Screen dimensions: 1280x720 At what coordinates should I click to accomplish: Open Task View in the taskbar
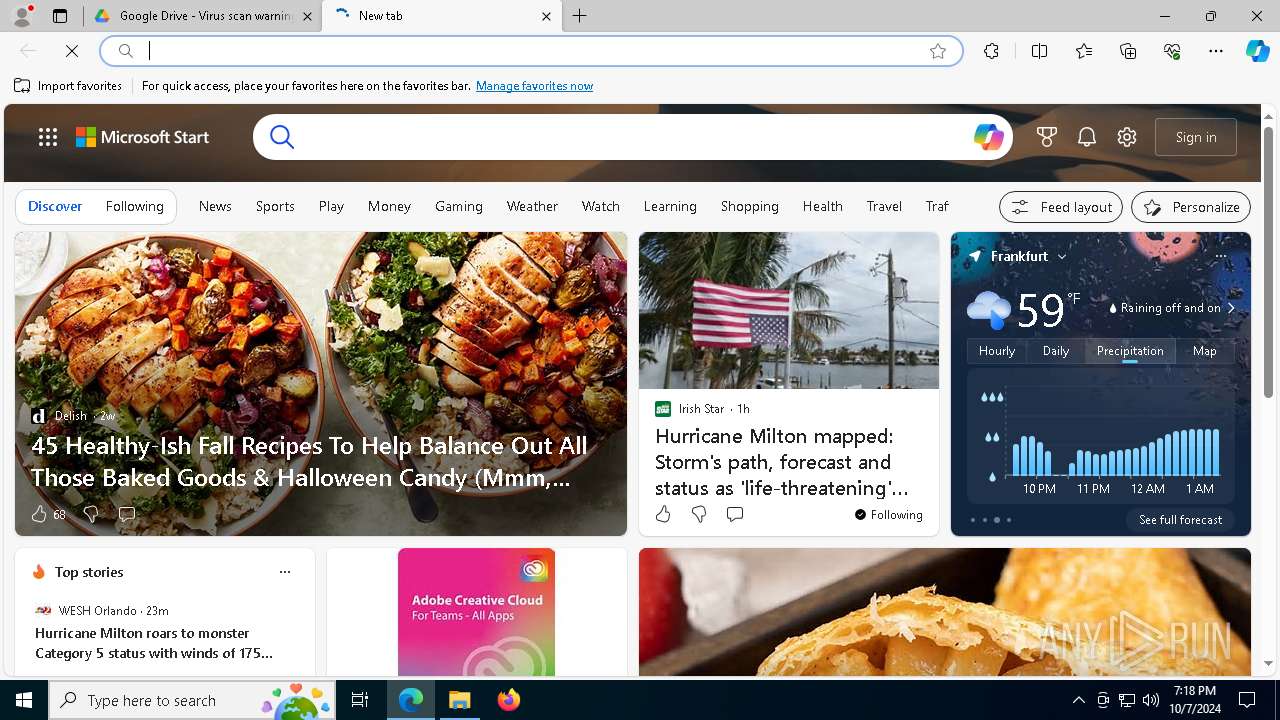coord(360,700)
